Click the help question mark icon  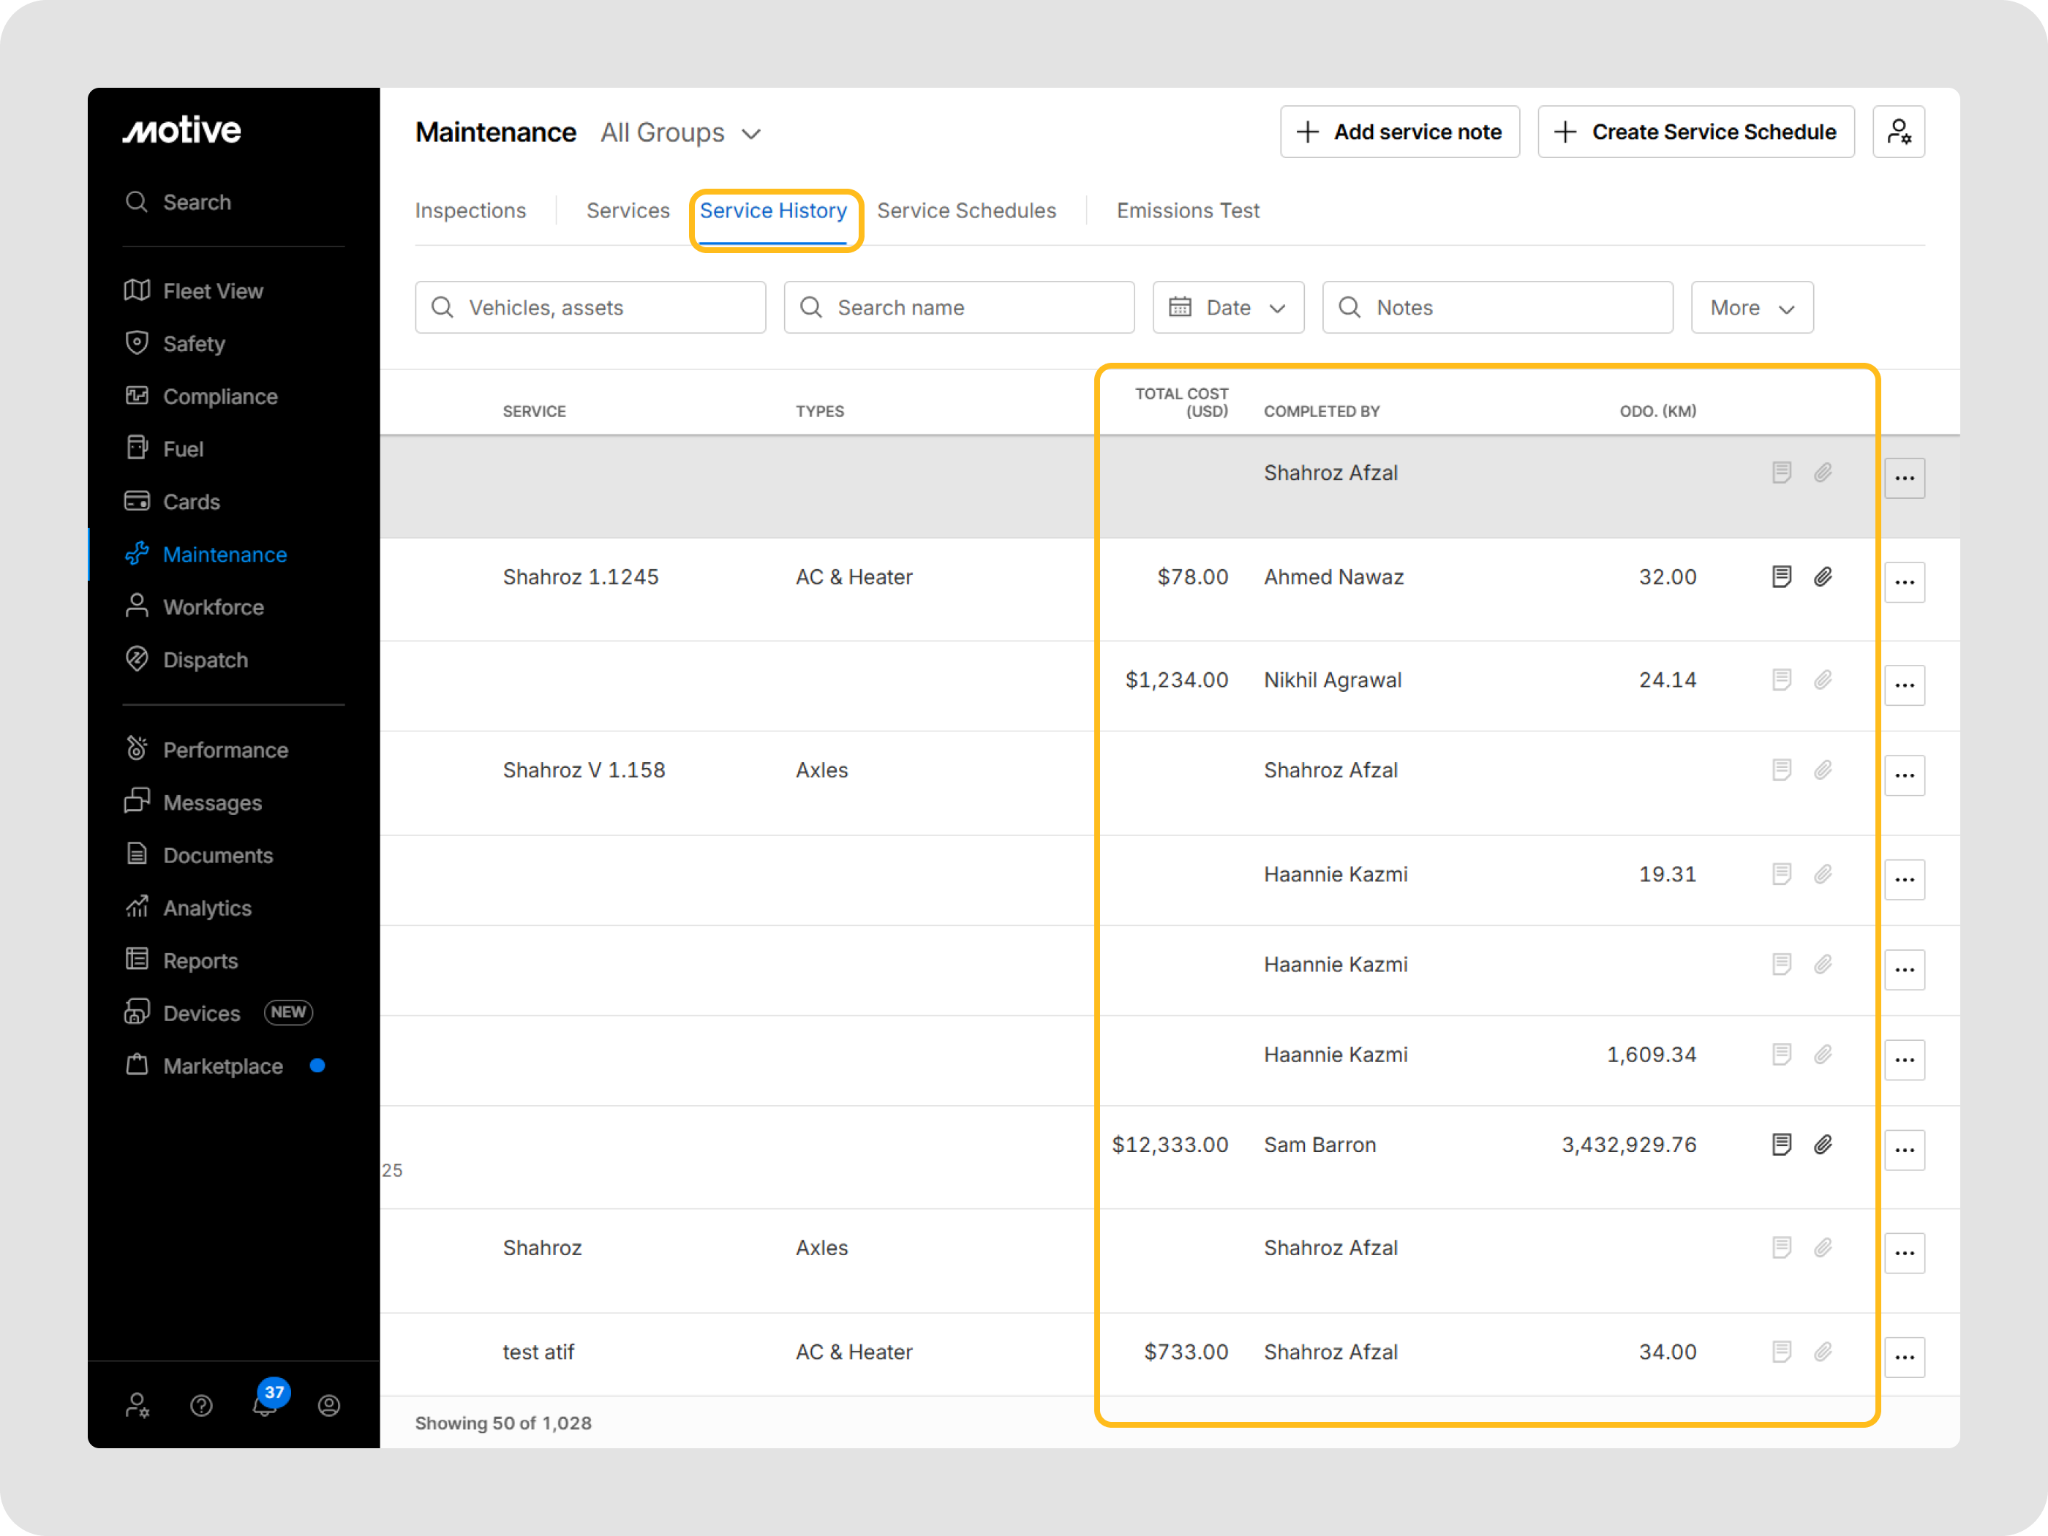[x=201, y=1406]
